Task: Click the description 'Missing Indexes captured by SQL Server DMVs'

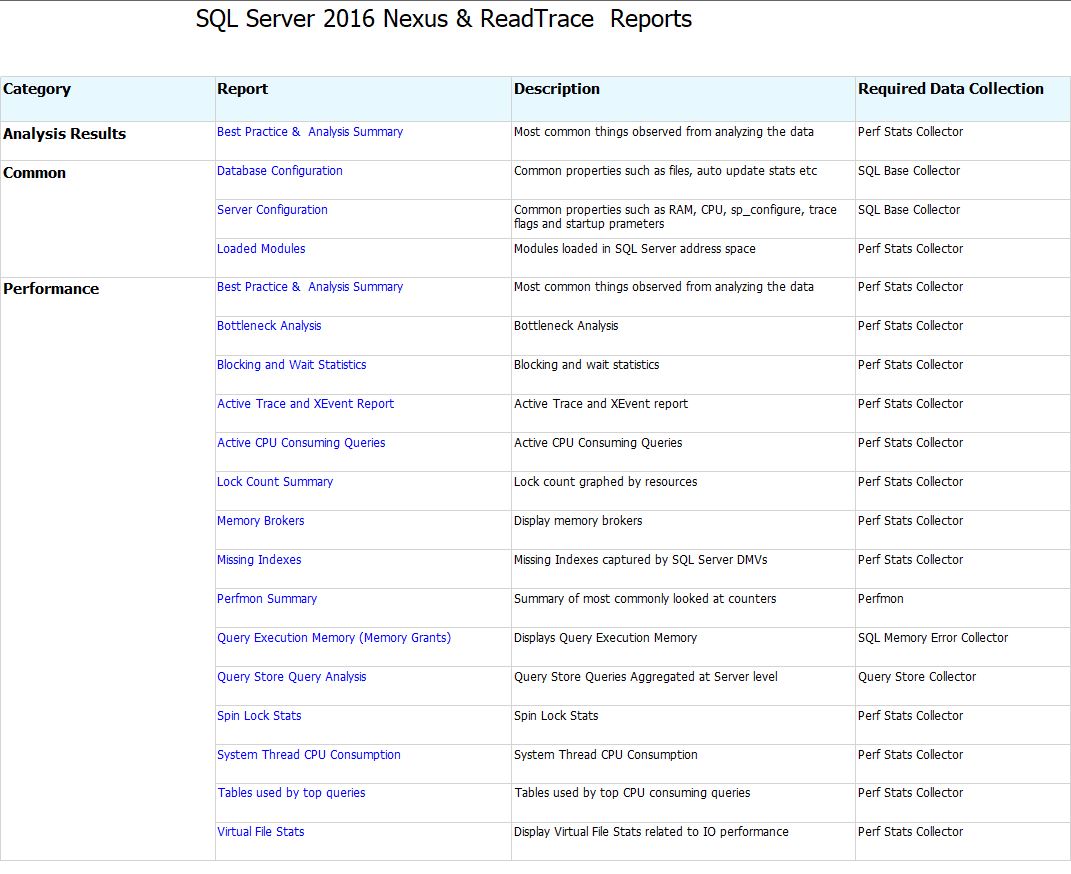Action: coord(641,559)
